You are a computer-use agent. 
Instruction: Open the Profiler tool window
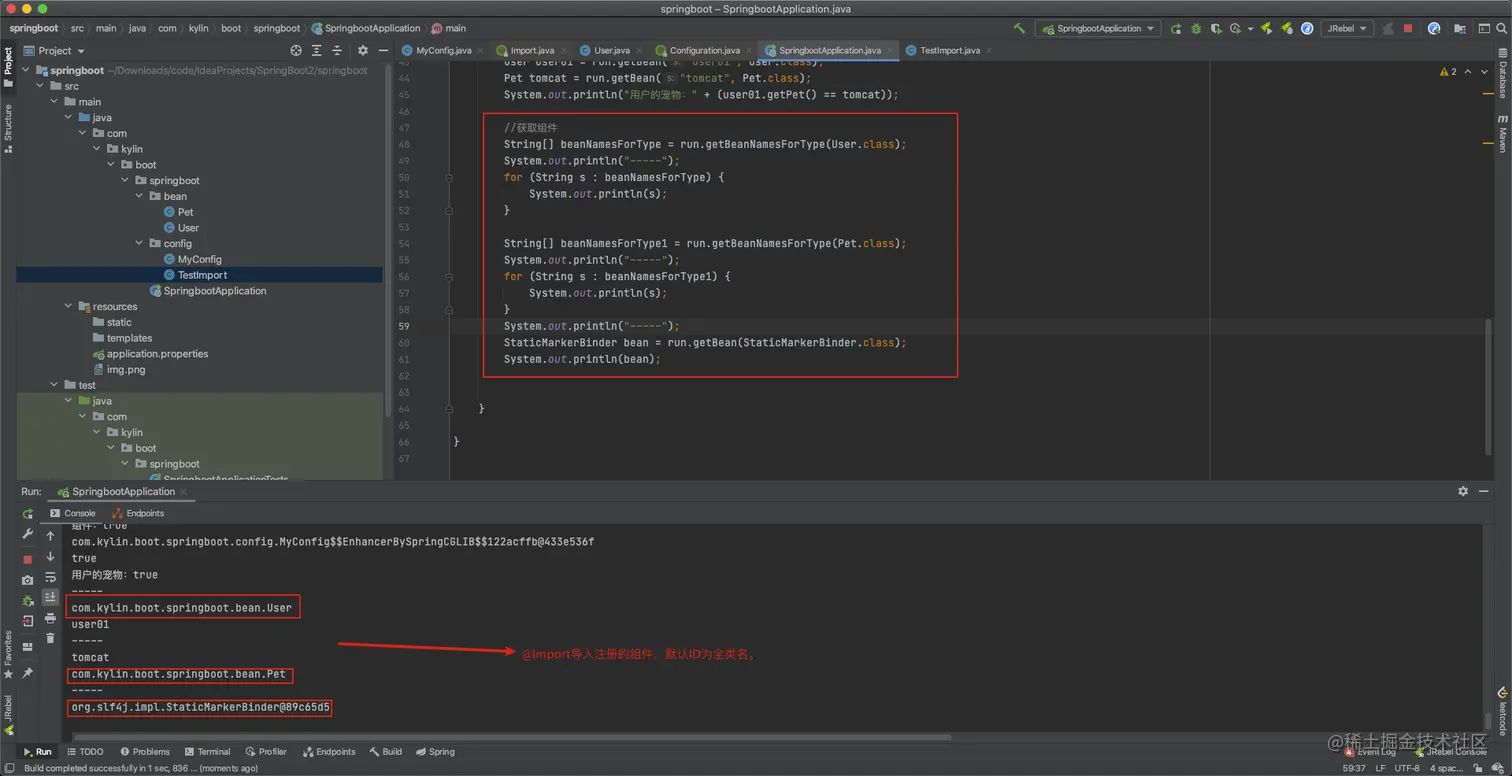point(266,752)
